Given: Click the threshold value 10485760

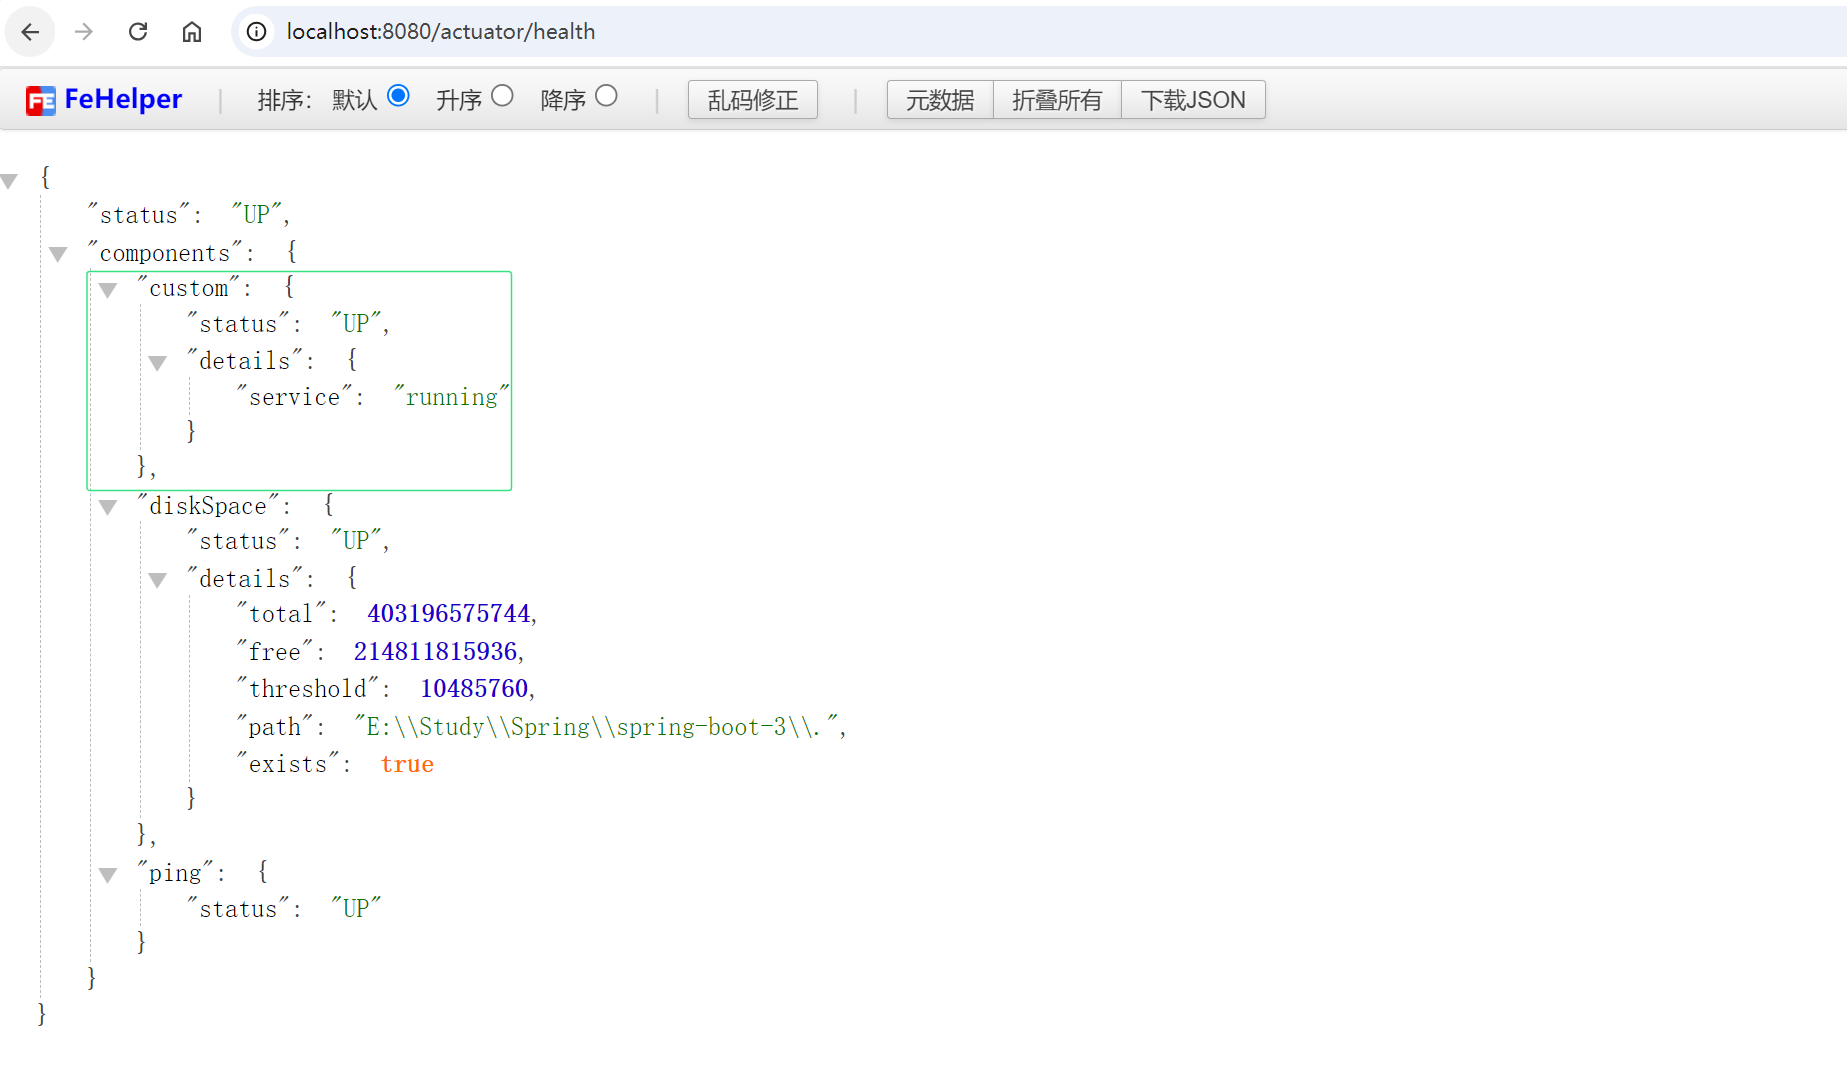Looking at the screenshot, I should [x=474, y=689].
